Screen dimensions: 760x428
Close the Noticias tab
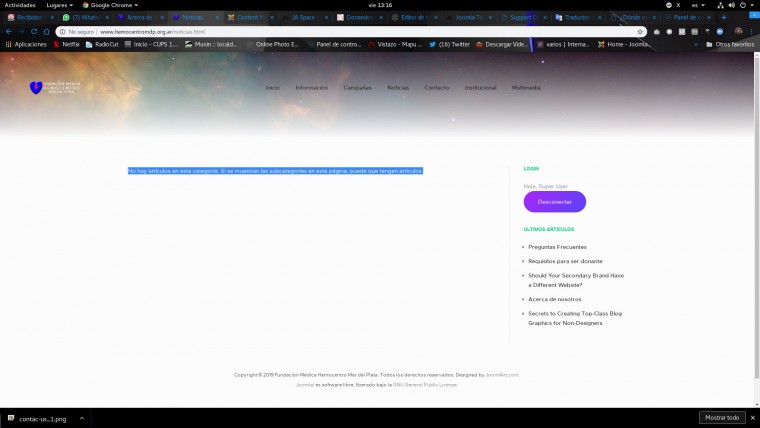pos(217,17)
